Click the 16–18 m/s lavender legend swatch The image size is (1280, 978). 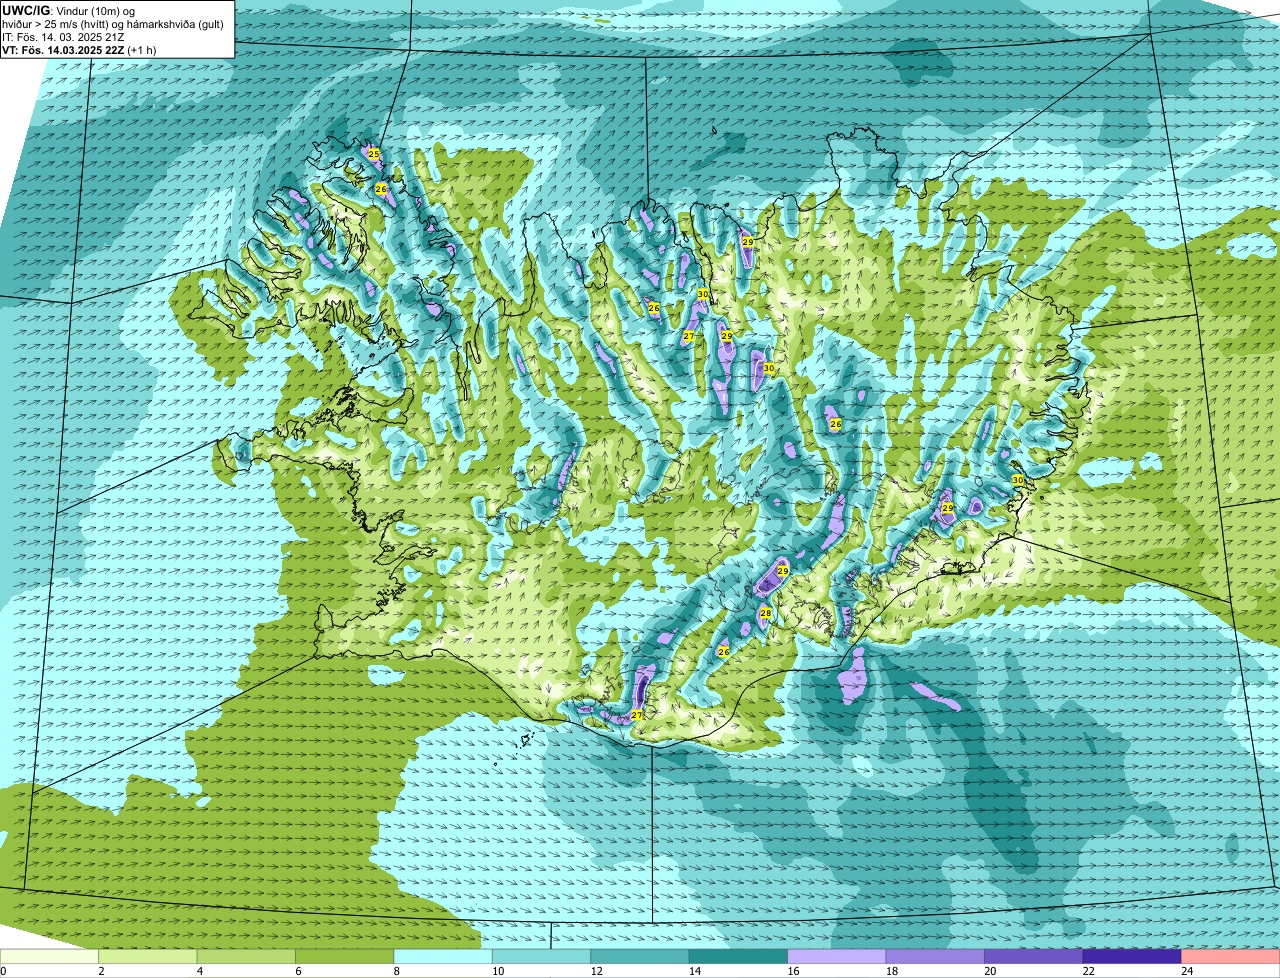coord(838,957)
